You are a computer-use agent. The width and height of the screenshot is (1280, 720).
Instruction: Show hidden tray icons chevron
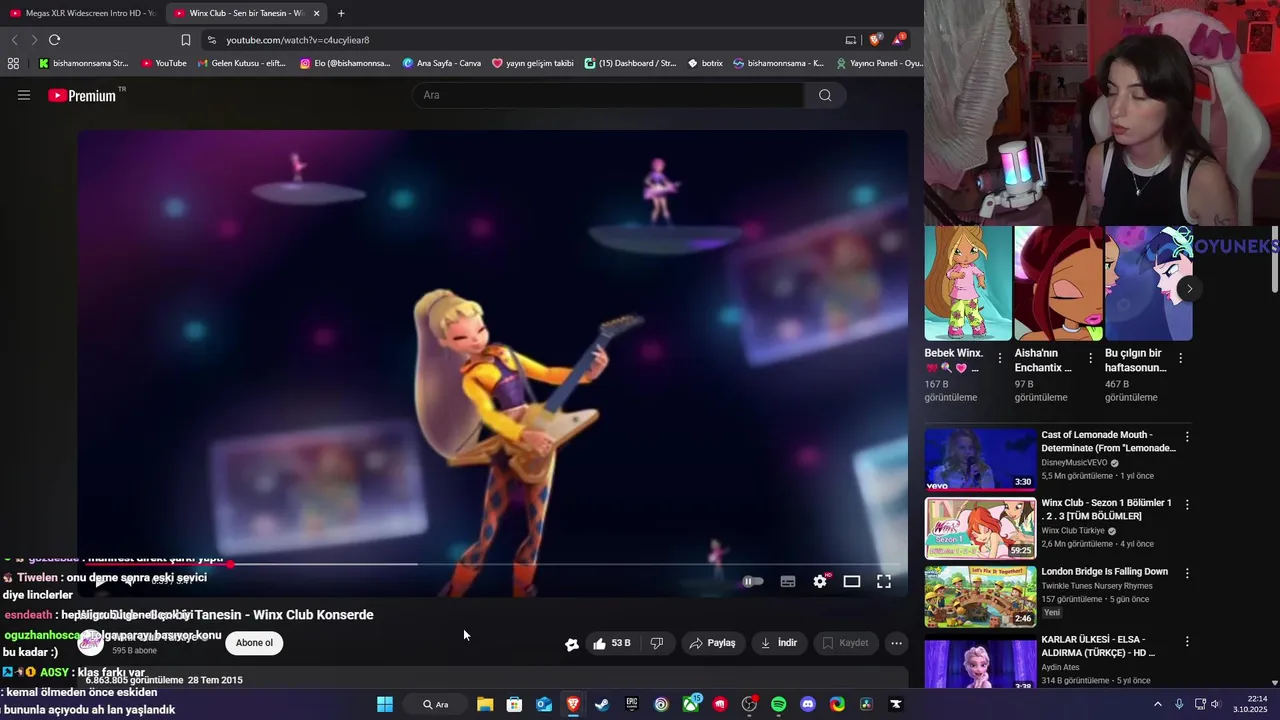coord(1158,704)
